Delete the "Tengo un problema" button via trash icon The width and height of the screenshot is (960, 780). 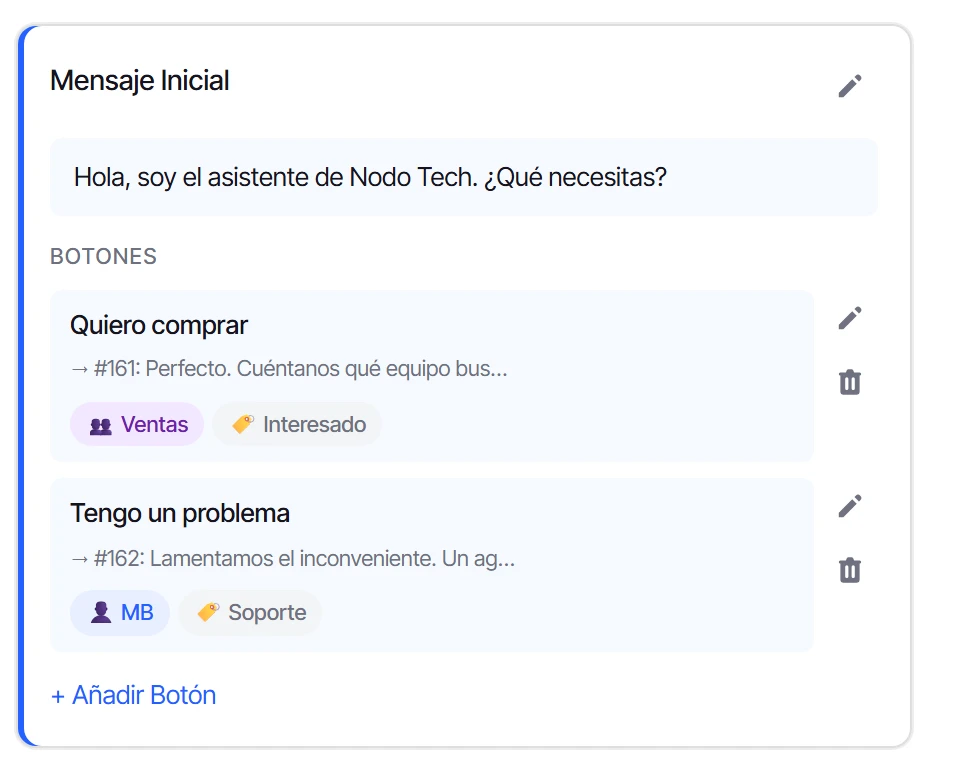click(x=850, y=571)
